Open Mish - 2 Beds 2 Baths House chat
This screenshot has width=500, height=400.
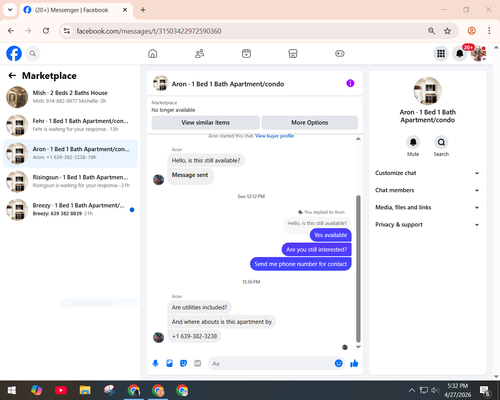70,97
